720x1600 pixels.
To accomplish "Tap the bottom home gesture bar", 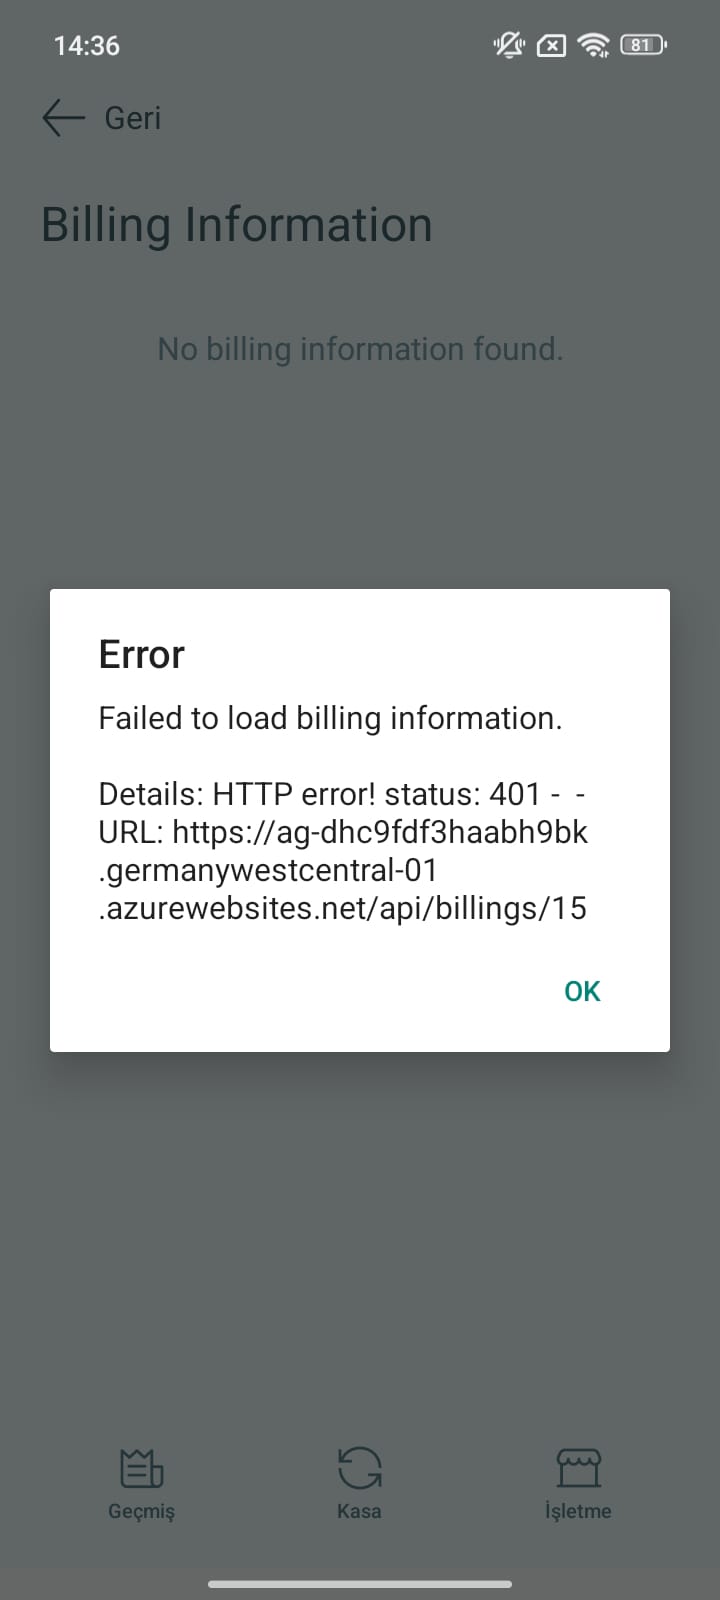I will [x=360, y=1584].
